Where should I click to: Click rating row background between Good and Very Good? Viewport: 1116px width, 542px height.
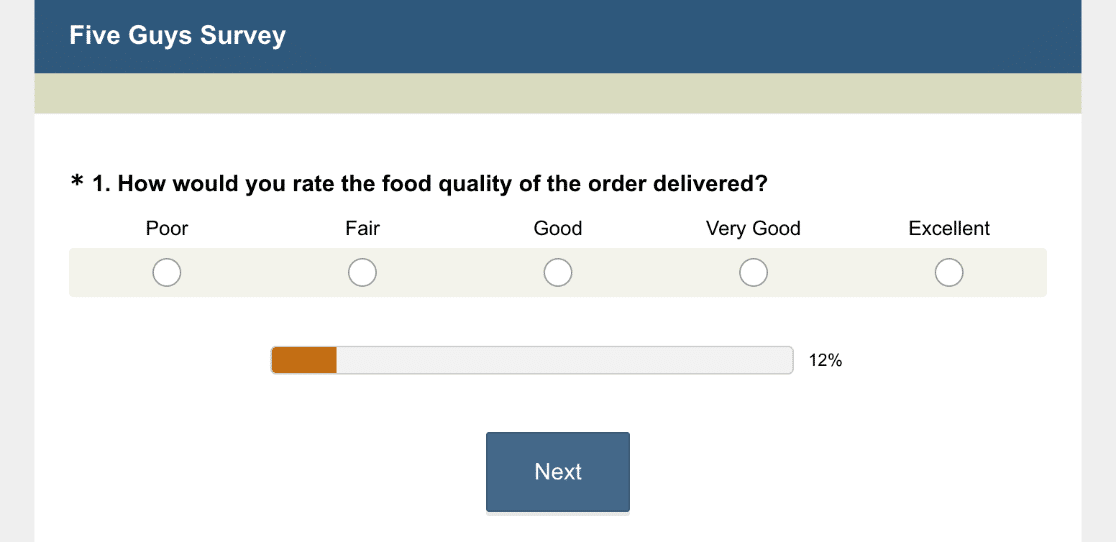[x=655, y=272]
